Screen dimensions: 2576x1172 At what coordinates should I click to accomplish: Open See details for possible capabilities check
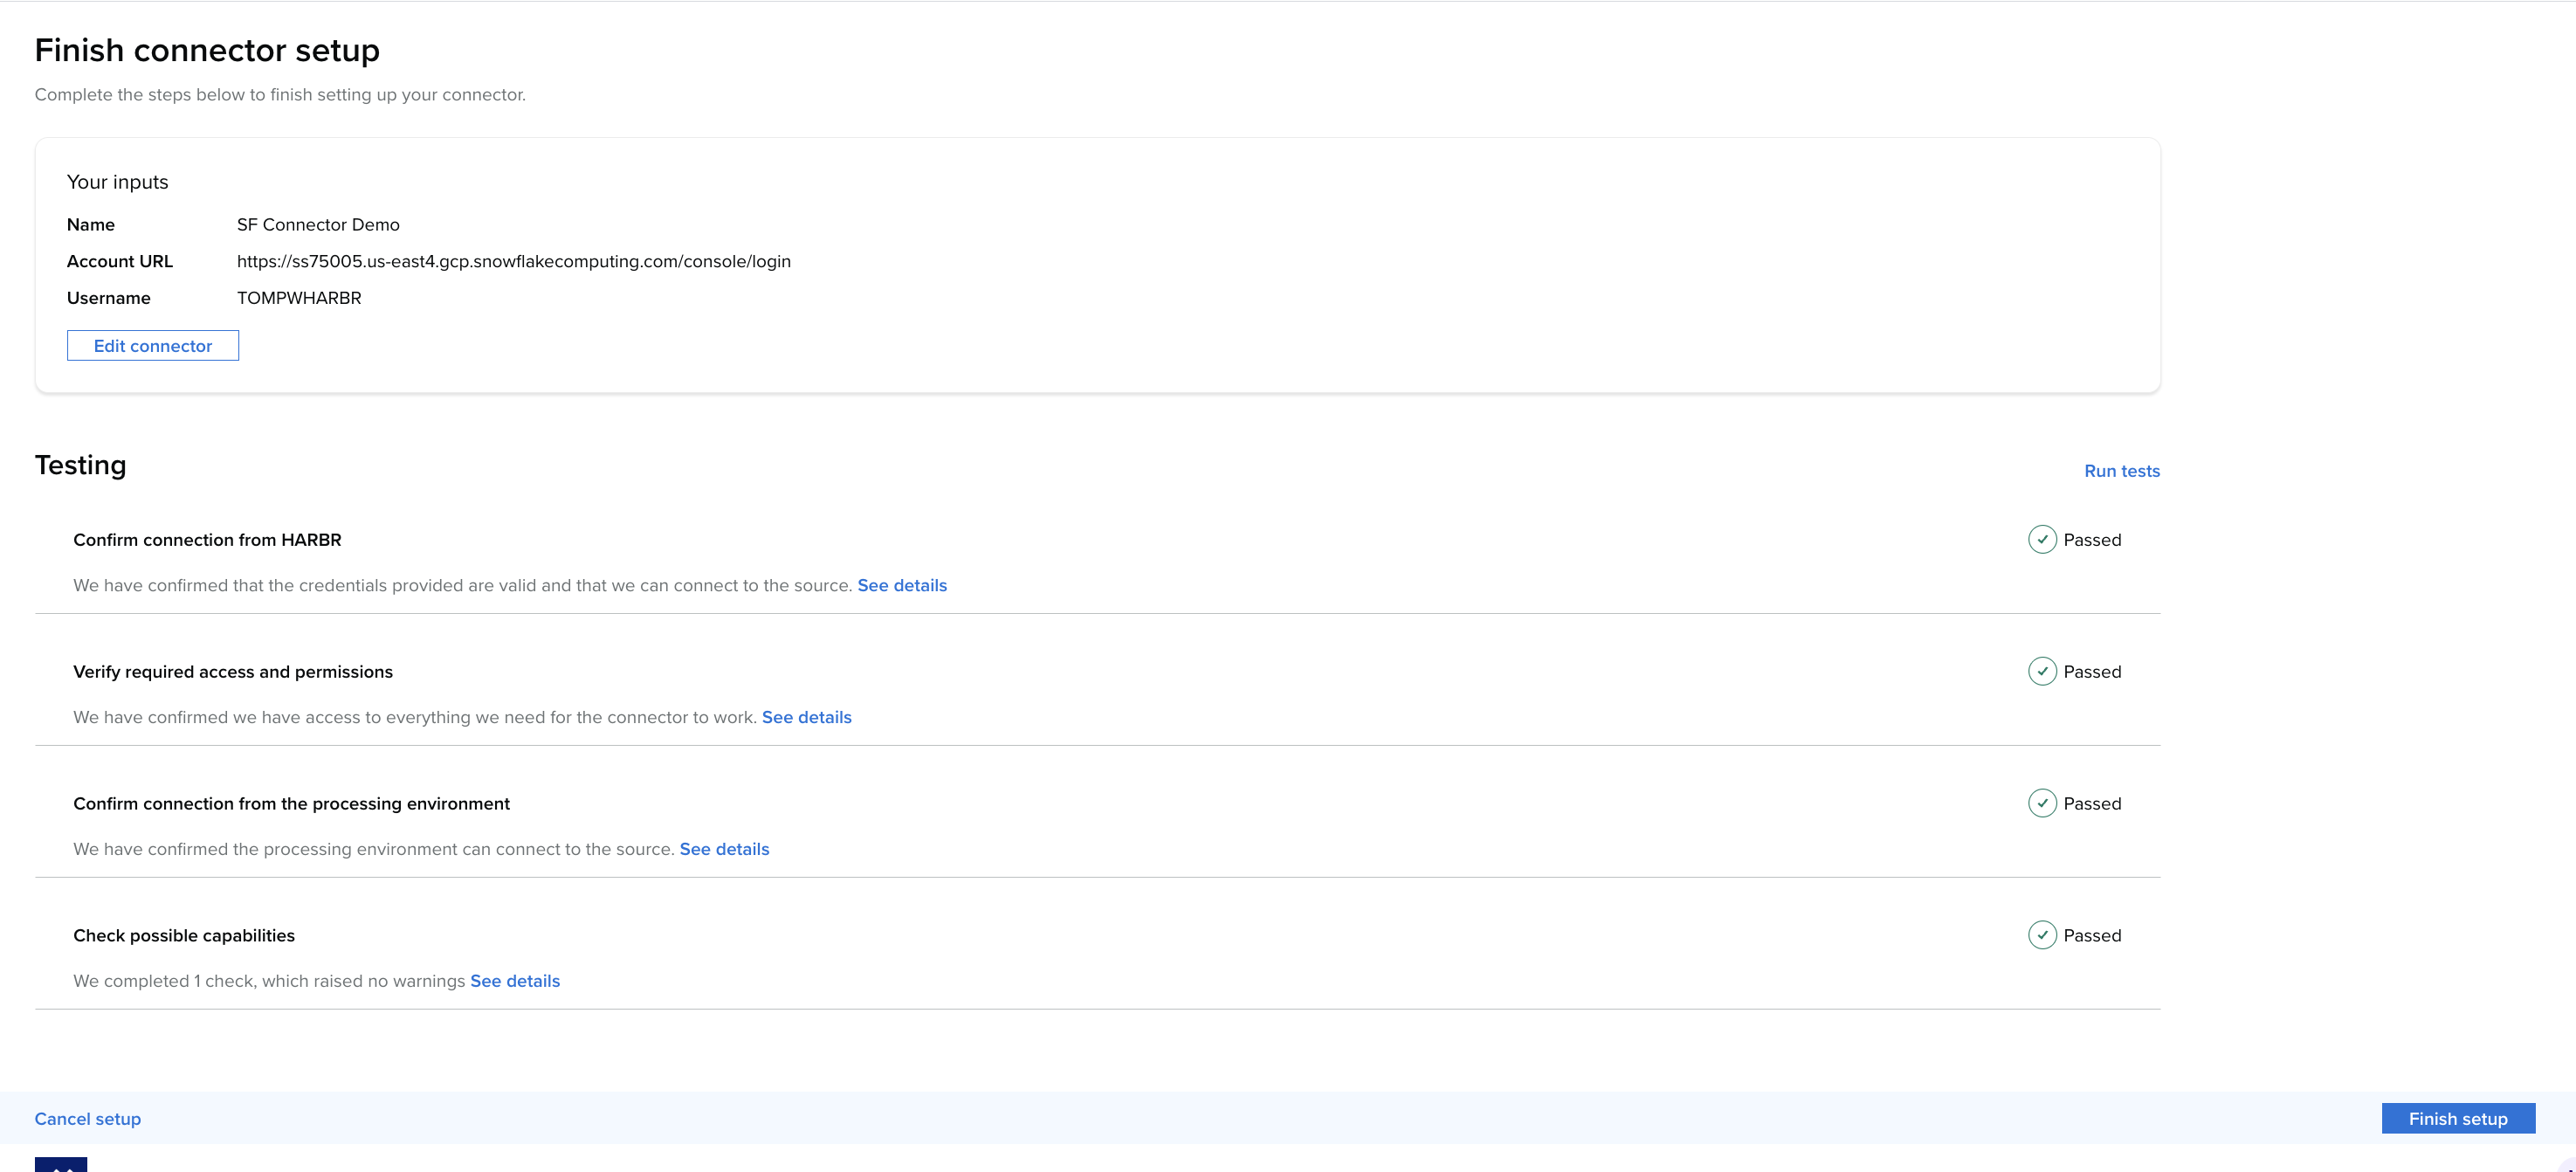point(515,981)
